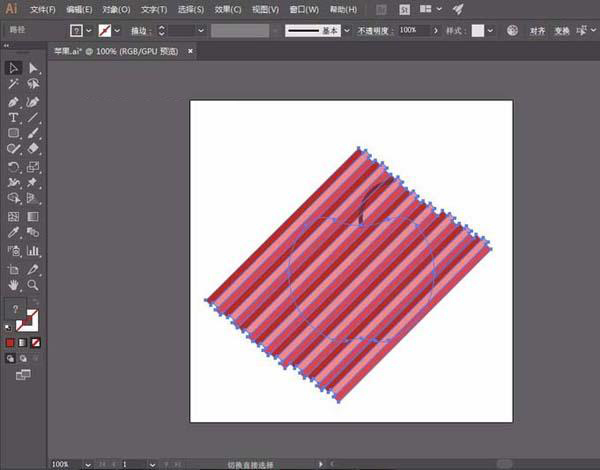This screenshot has width=600, height=470.
Task: Activate the Hand tool
Action: tap(14, 285)
